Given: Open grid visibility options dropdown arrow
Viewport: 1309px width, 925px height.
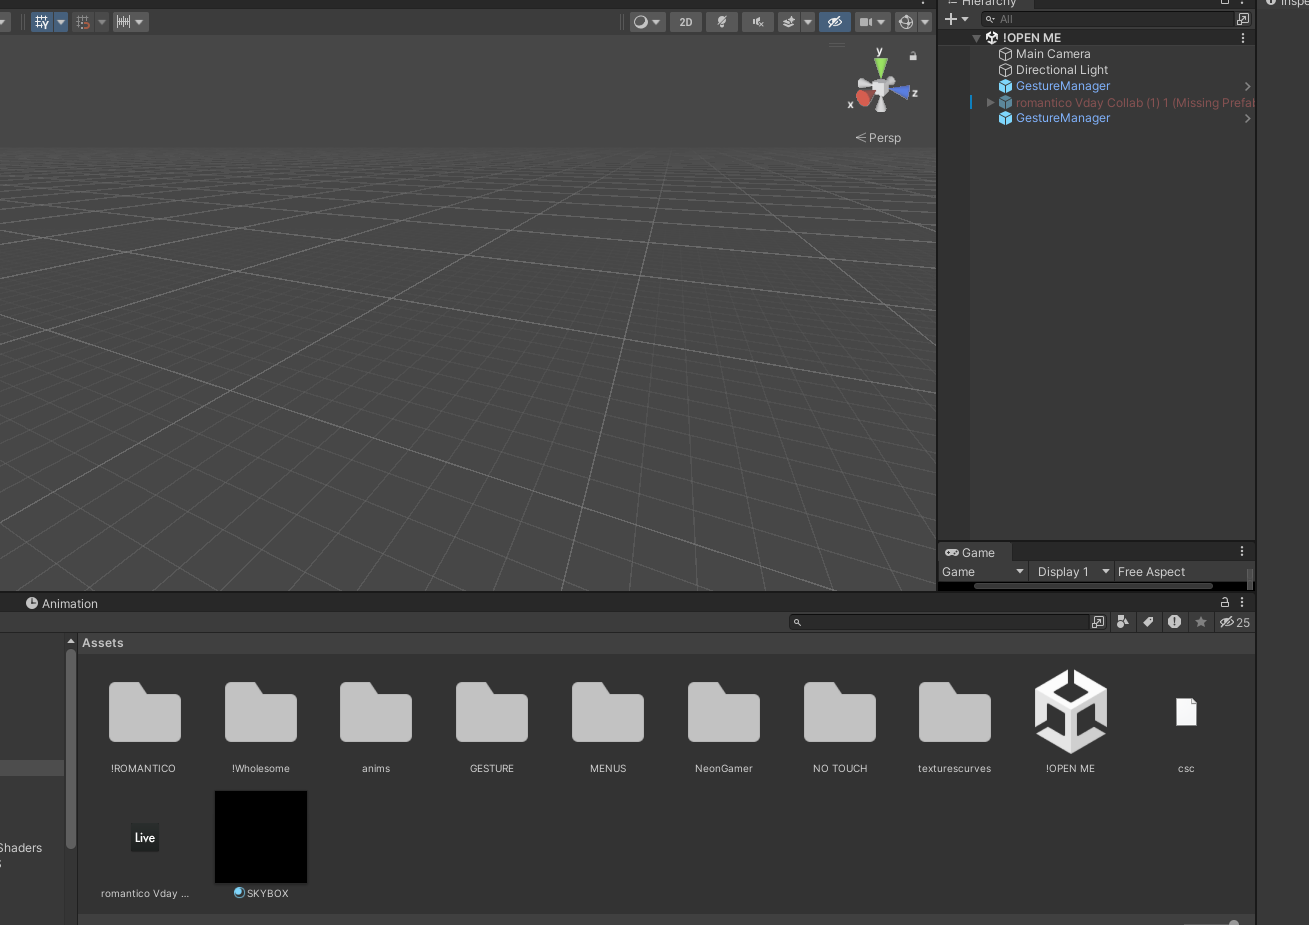Looking at the screenshot, I should 61,22.
